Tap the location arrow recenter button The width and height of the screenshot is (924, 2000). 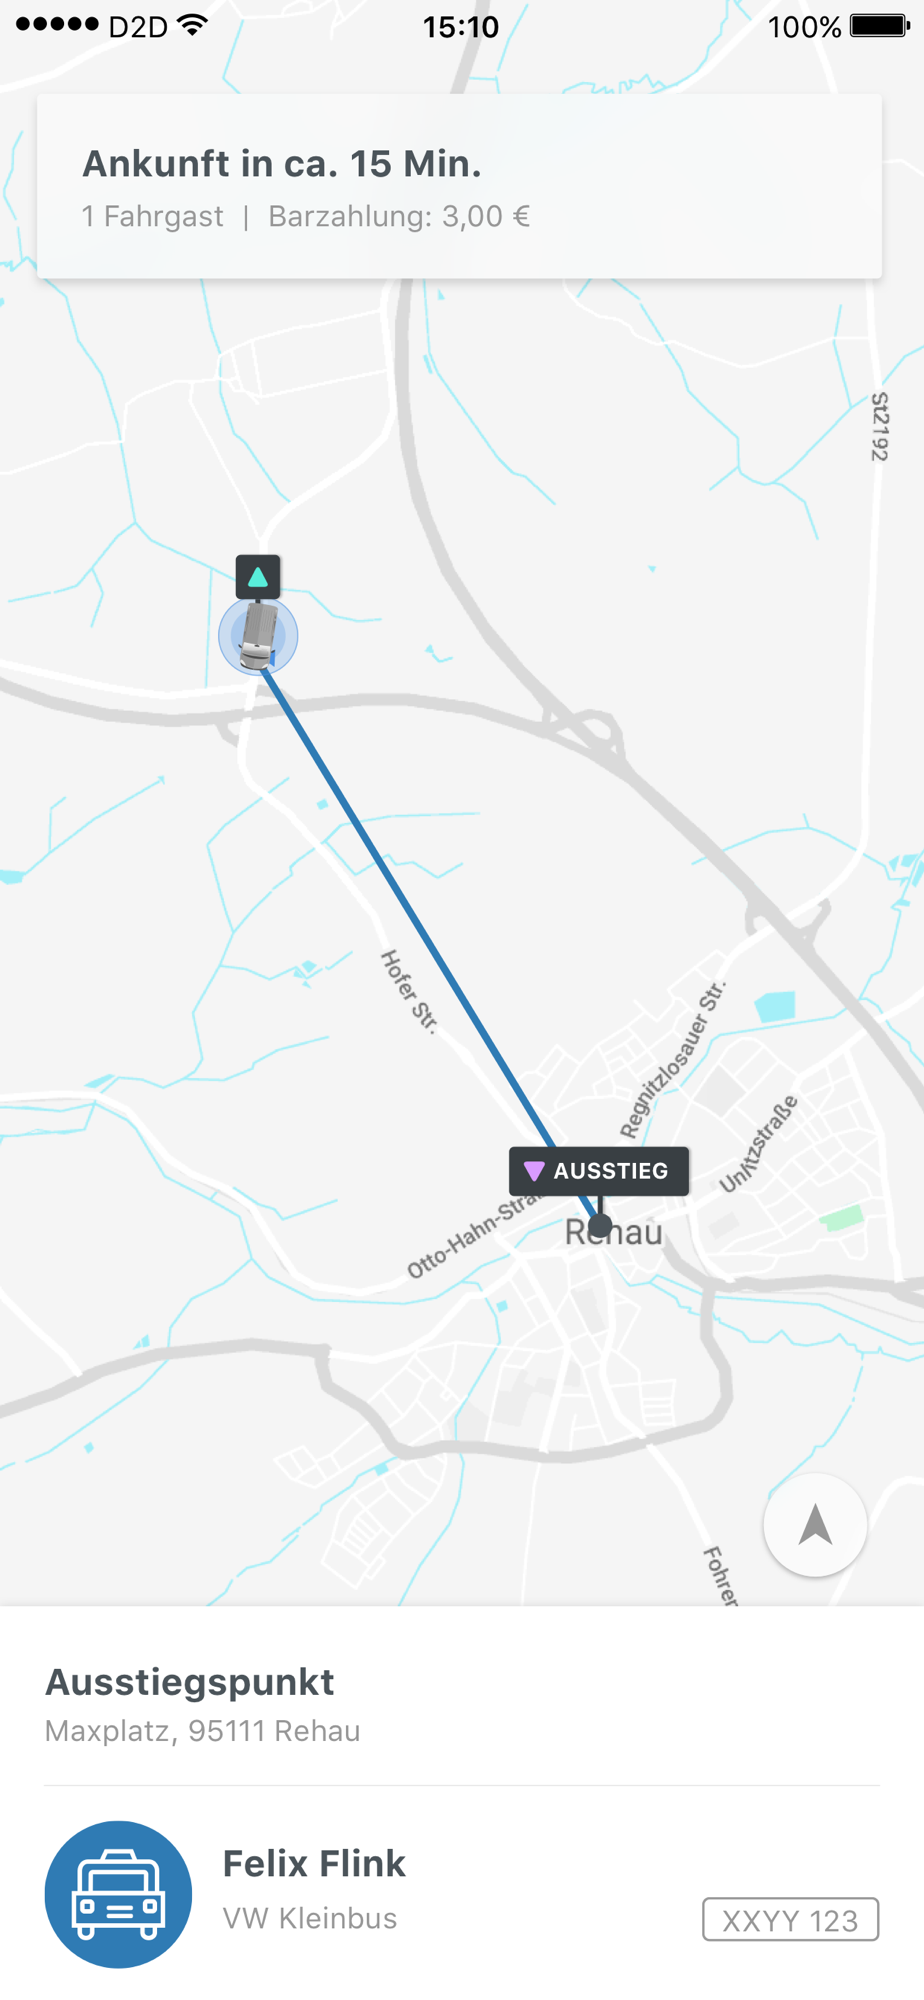(815, 1526)
